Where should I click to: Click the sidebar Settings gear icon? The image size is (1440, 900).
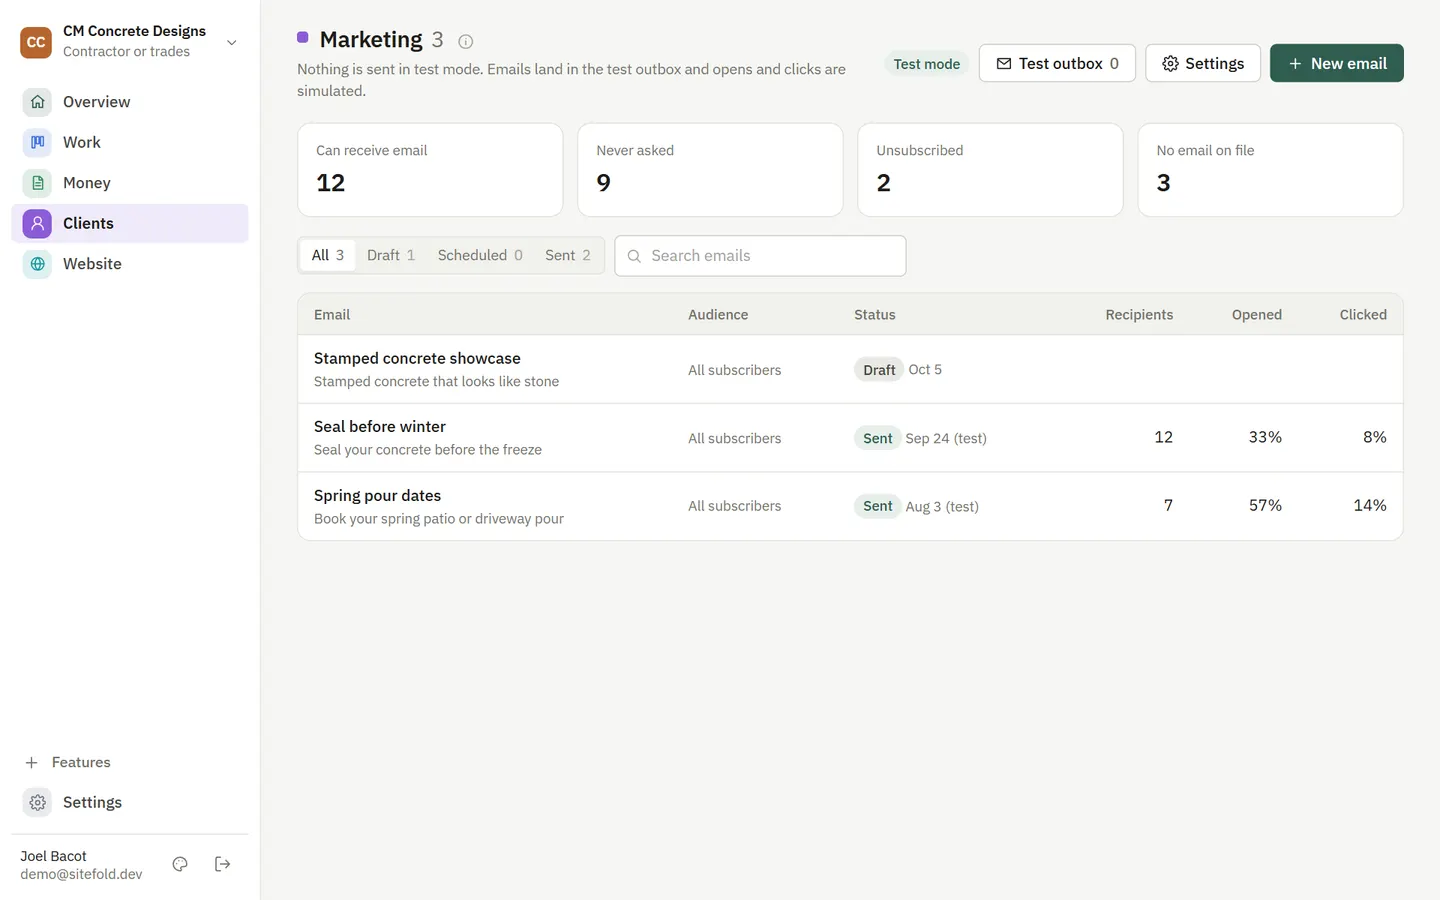pos(37,802)
